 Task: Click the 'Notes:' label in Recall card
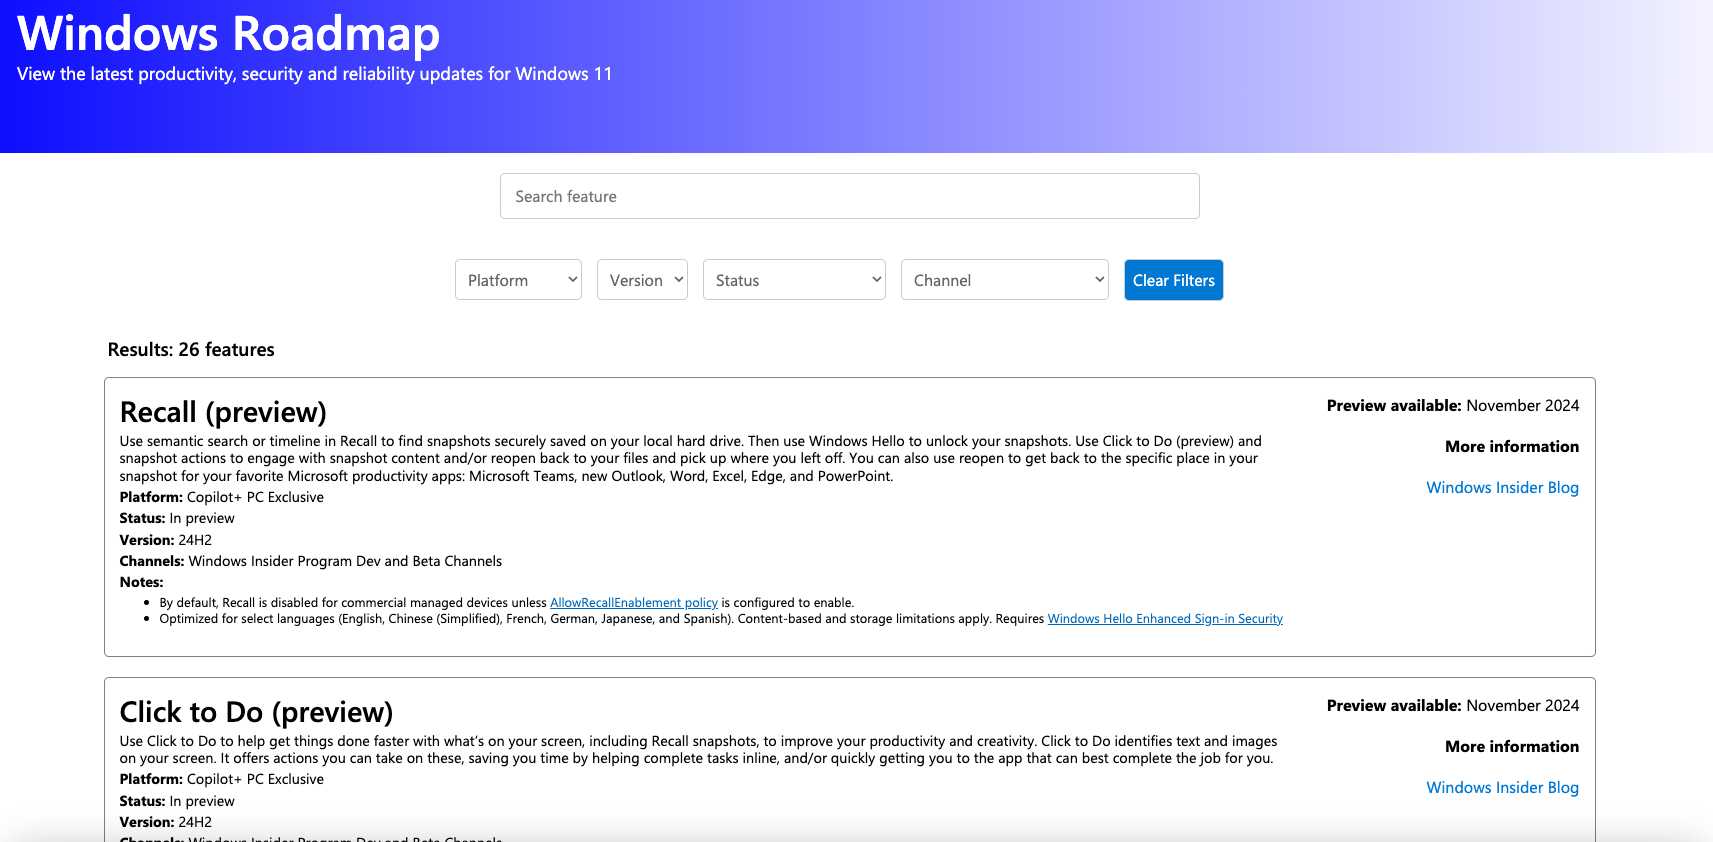coord(141,582)
